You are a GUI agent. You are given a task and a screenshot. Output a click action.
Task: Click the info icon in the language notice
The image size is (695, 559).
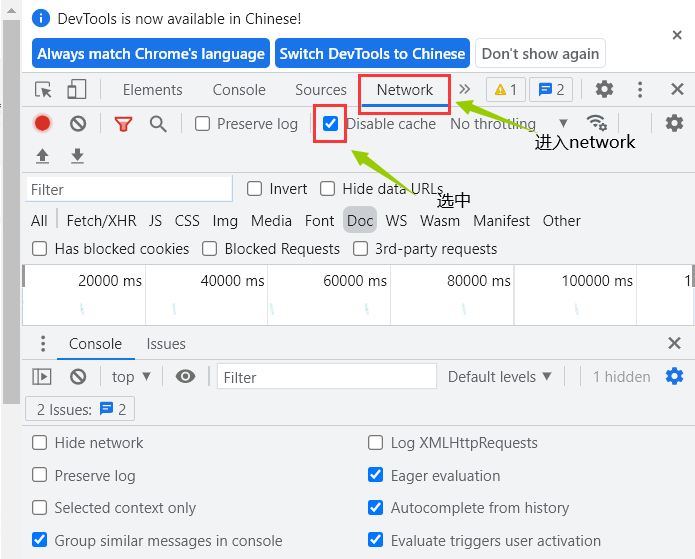click(x=41, y=18)
